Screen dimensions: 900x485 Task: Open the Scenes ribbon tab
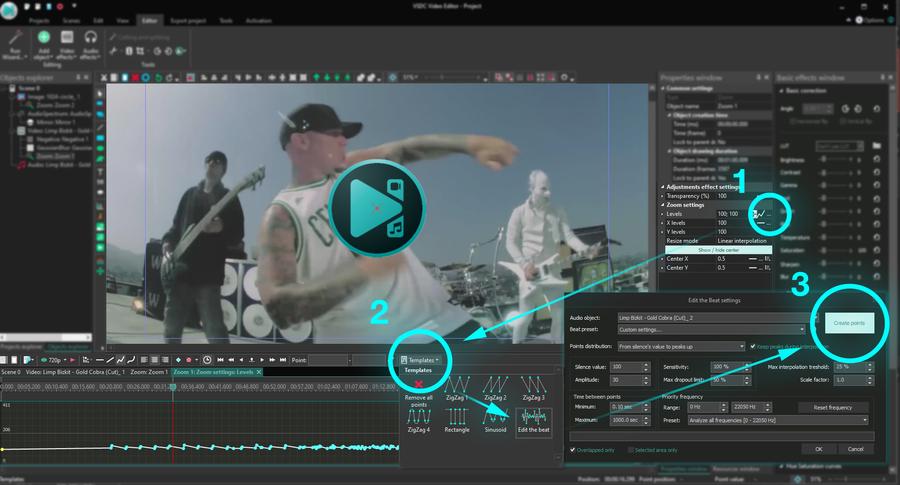click(71, 21)
